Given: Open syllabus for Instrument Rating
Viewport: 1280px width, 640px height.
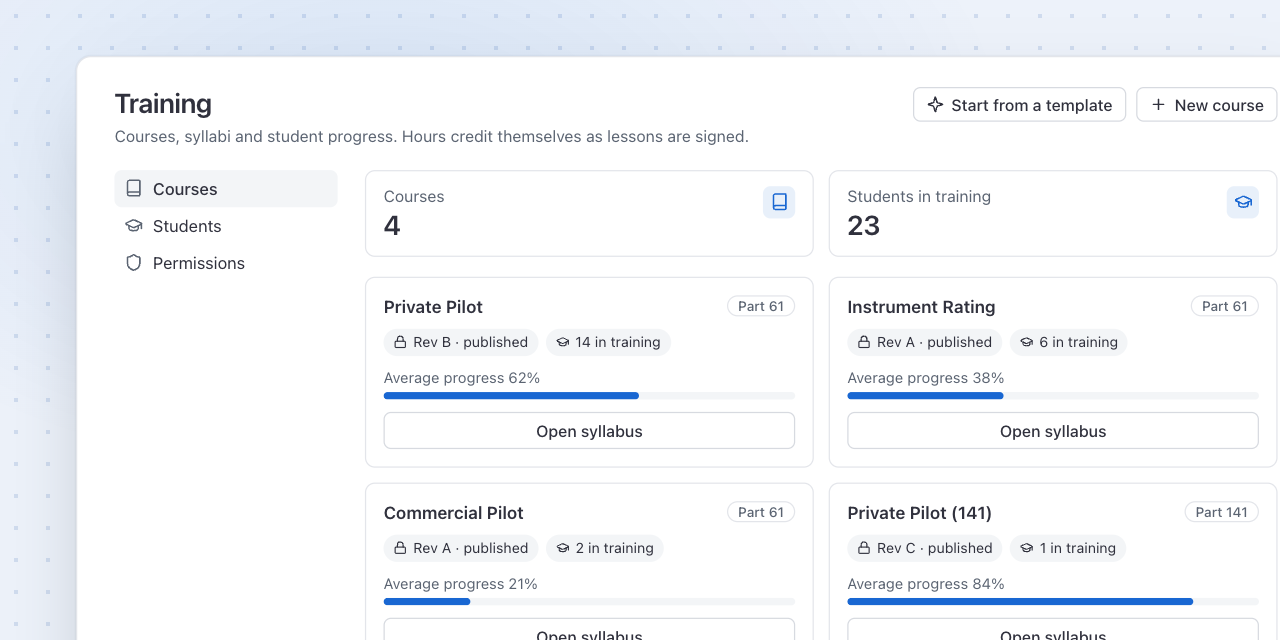Looking at the screenshot, I should [1053, 431].
